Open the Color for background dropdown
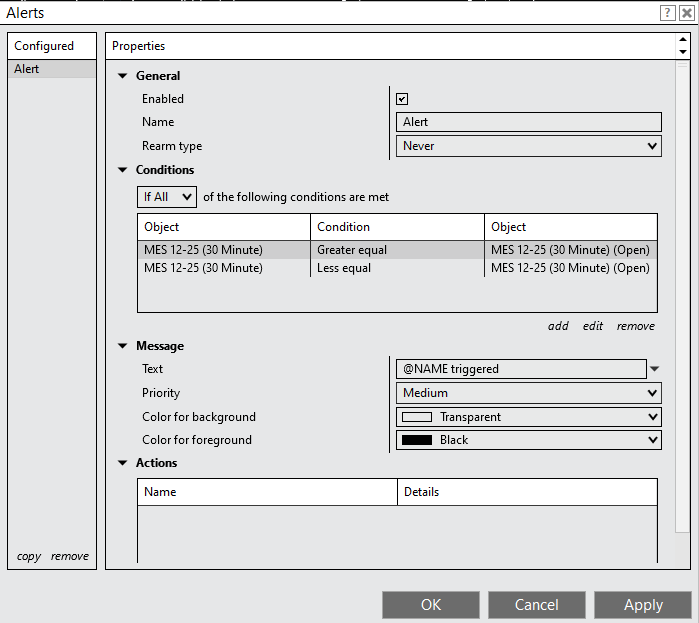The width and height of the screenshot is (699, 623). [x=528, y=417]
